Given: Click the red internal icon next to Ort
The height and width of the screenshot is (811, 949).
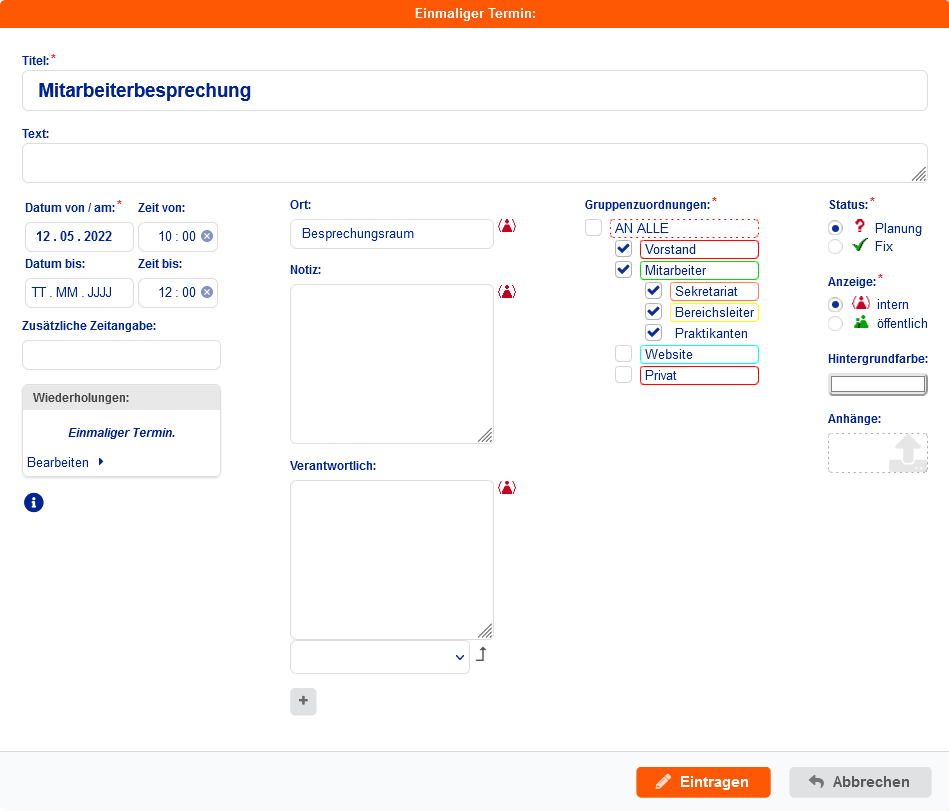Looking at the screenshot, I should pos(507,226).
